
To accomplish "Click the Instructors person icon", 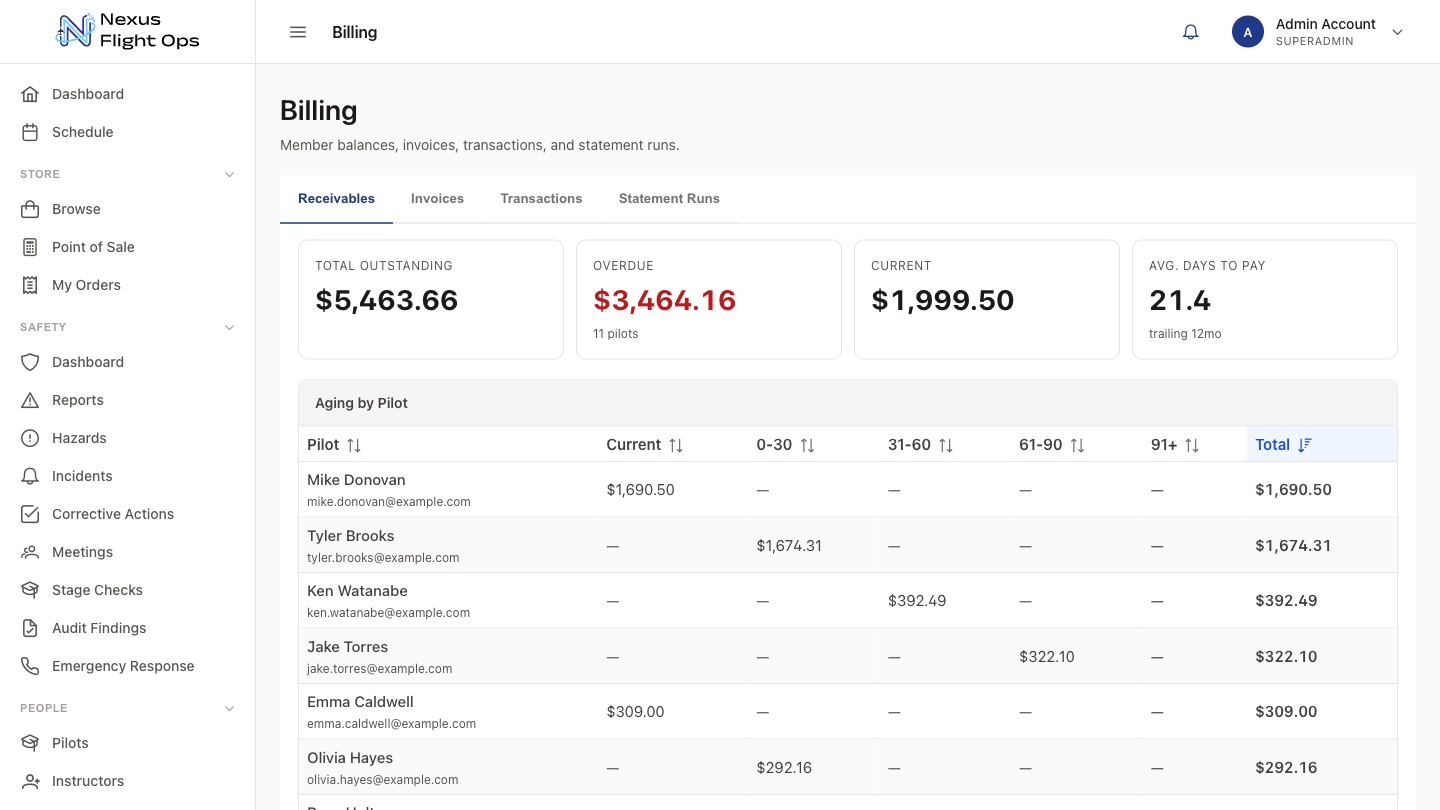I will tap(30, 781).
